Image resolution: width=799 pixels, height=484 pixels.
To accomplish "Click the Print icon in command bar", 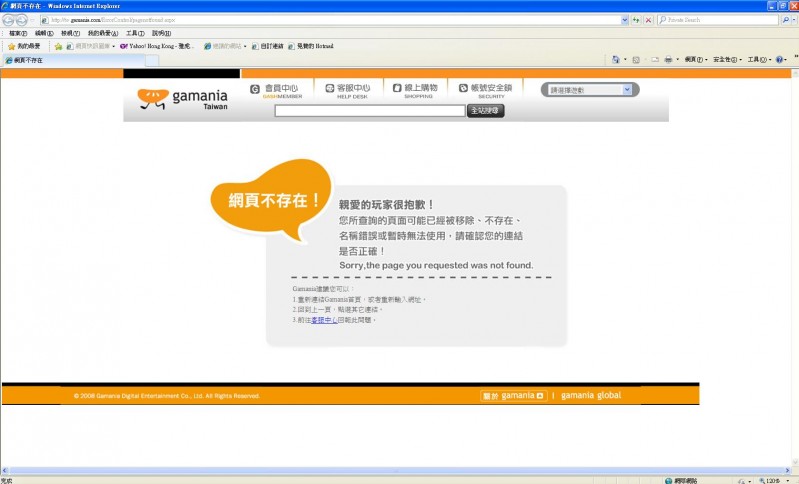I will (x=668, y=60).
